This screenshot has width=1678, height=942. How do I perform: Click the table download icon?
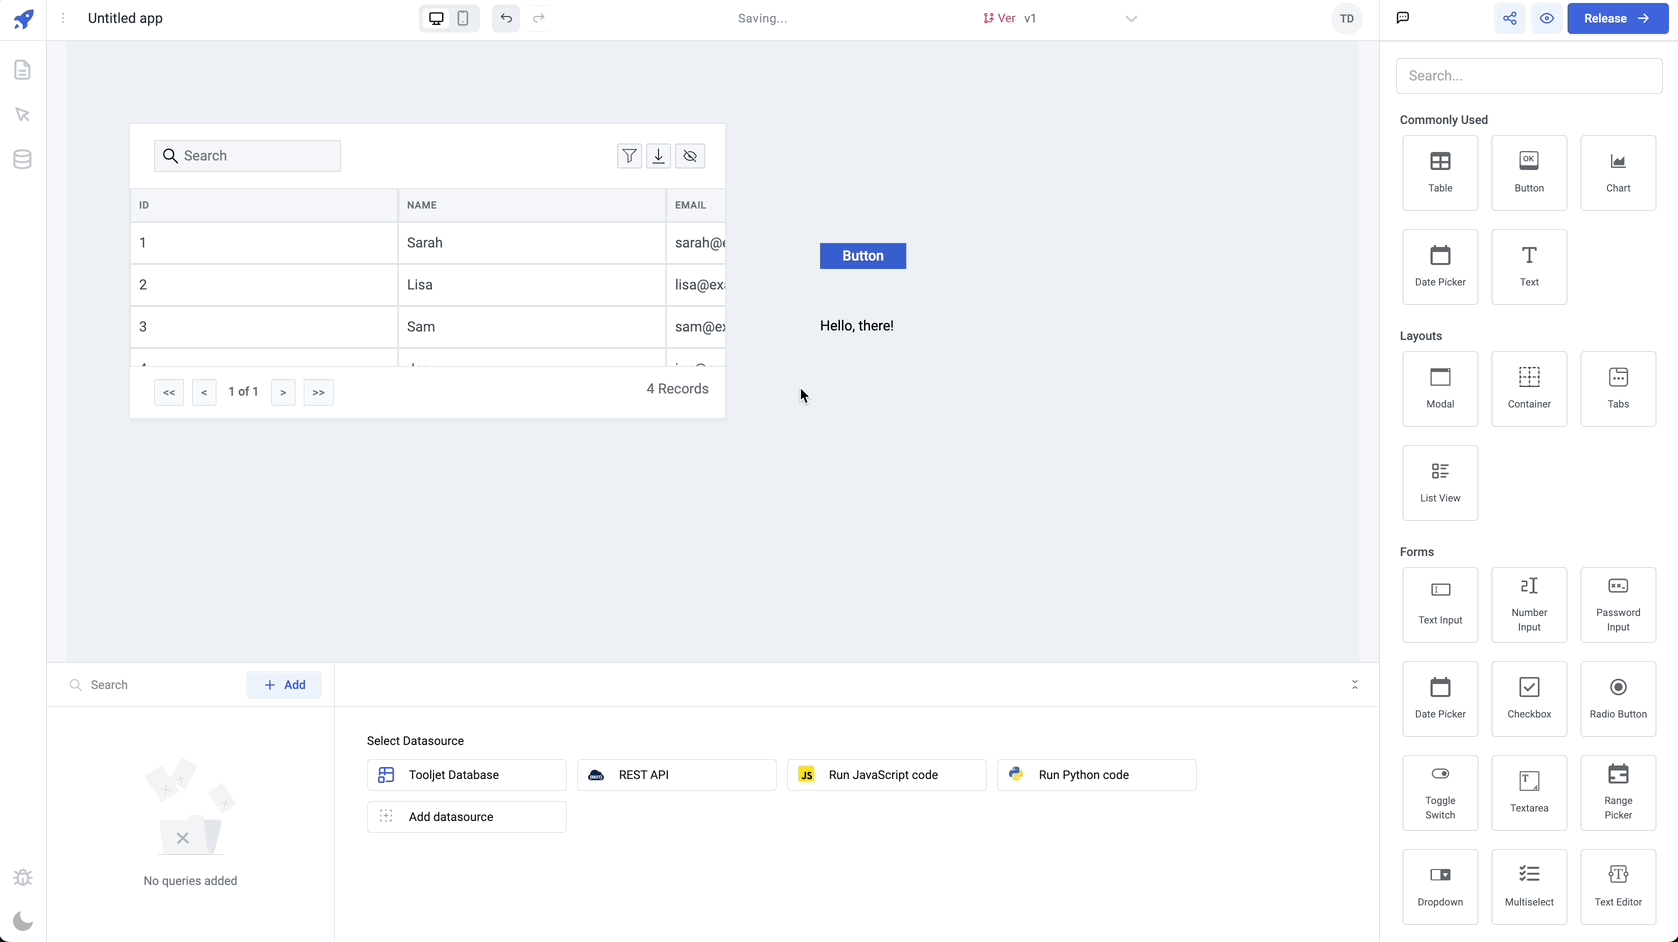[659, 156]
